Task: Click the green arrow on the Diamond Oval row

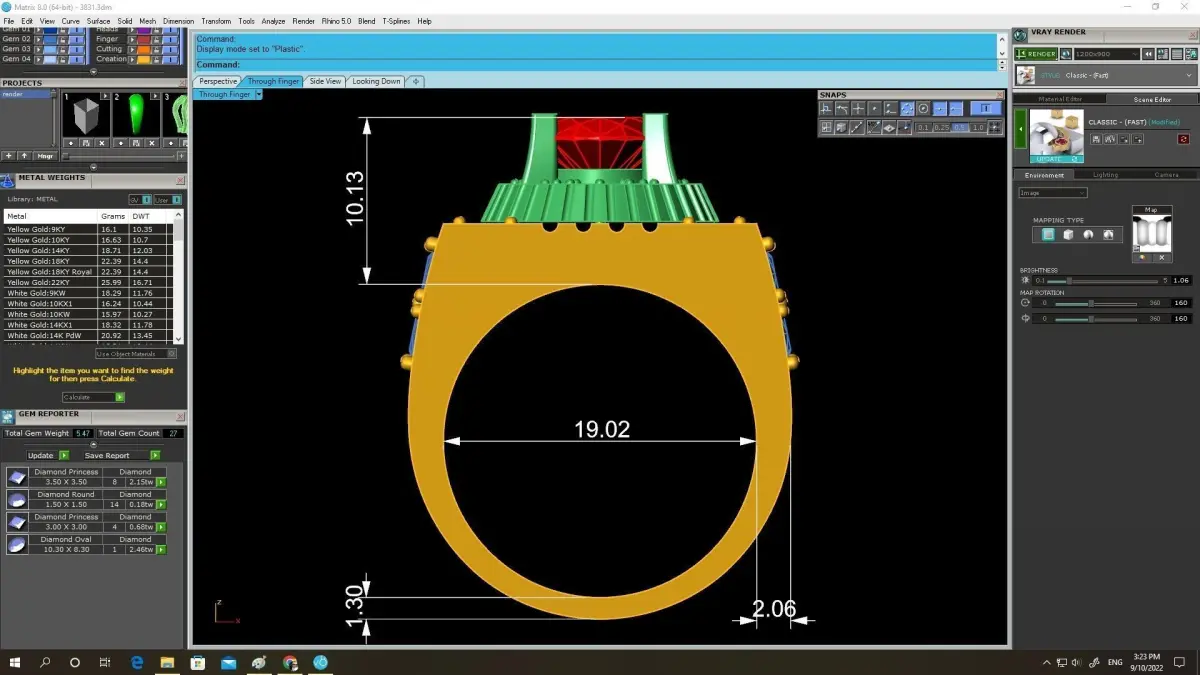Action: [161, 549]
